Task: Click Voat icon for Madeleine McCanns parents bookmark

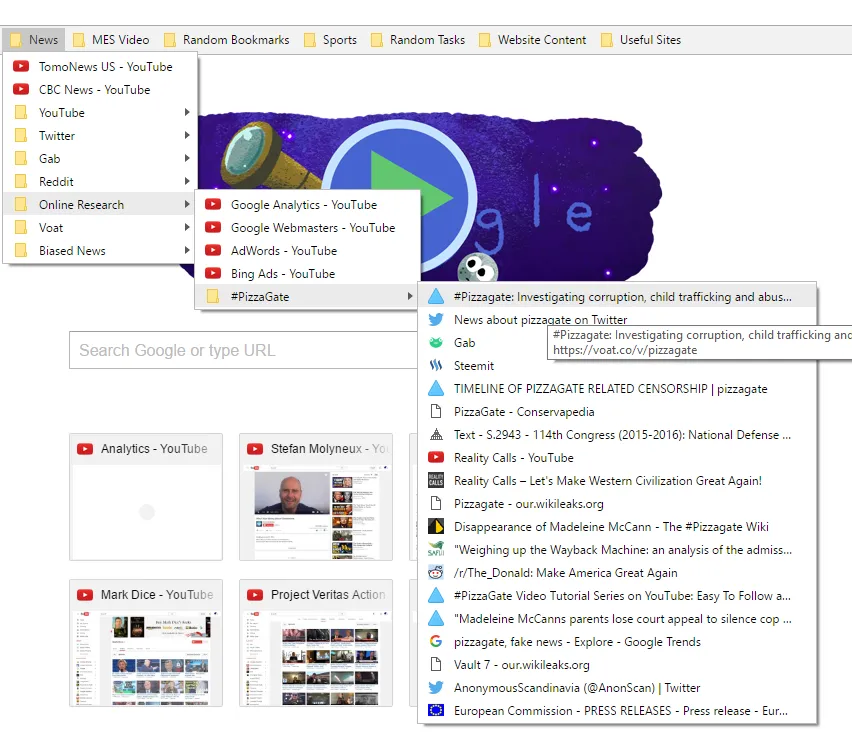Action: [436, 618]
